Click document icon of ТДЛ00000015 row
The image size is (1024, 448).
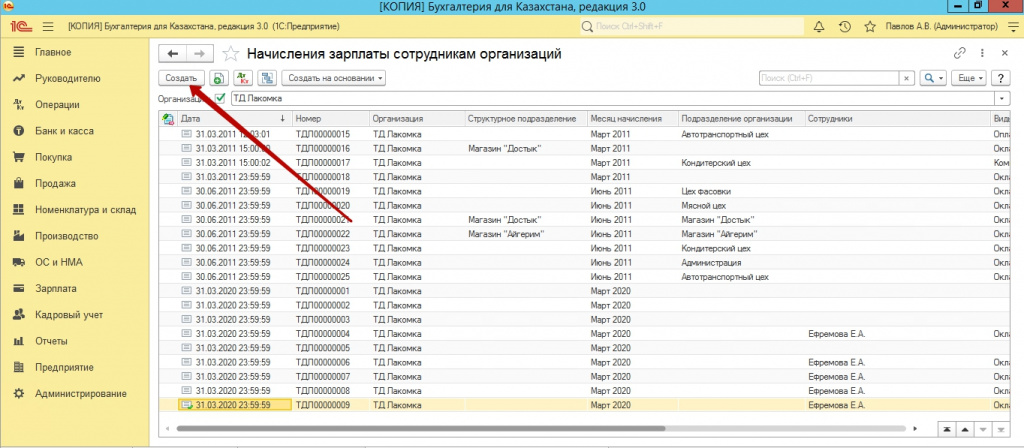coord(186,134)
